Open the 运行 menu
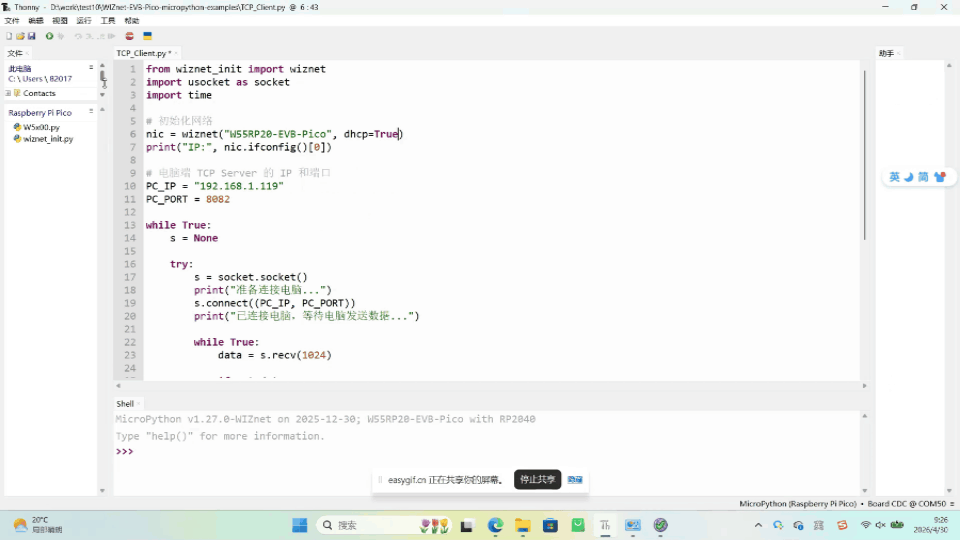 point(84,21)
